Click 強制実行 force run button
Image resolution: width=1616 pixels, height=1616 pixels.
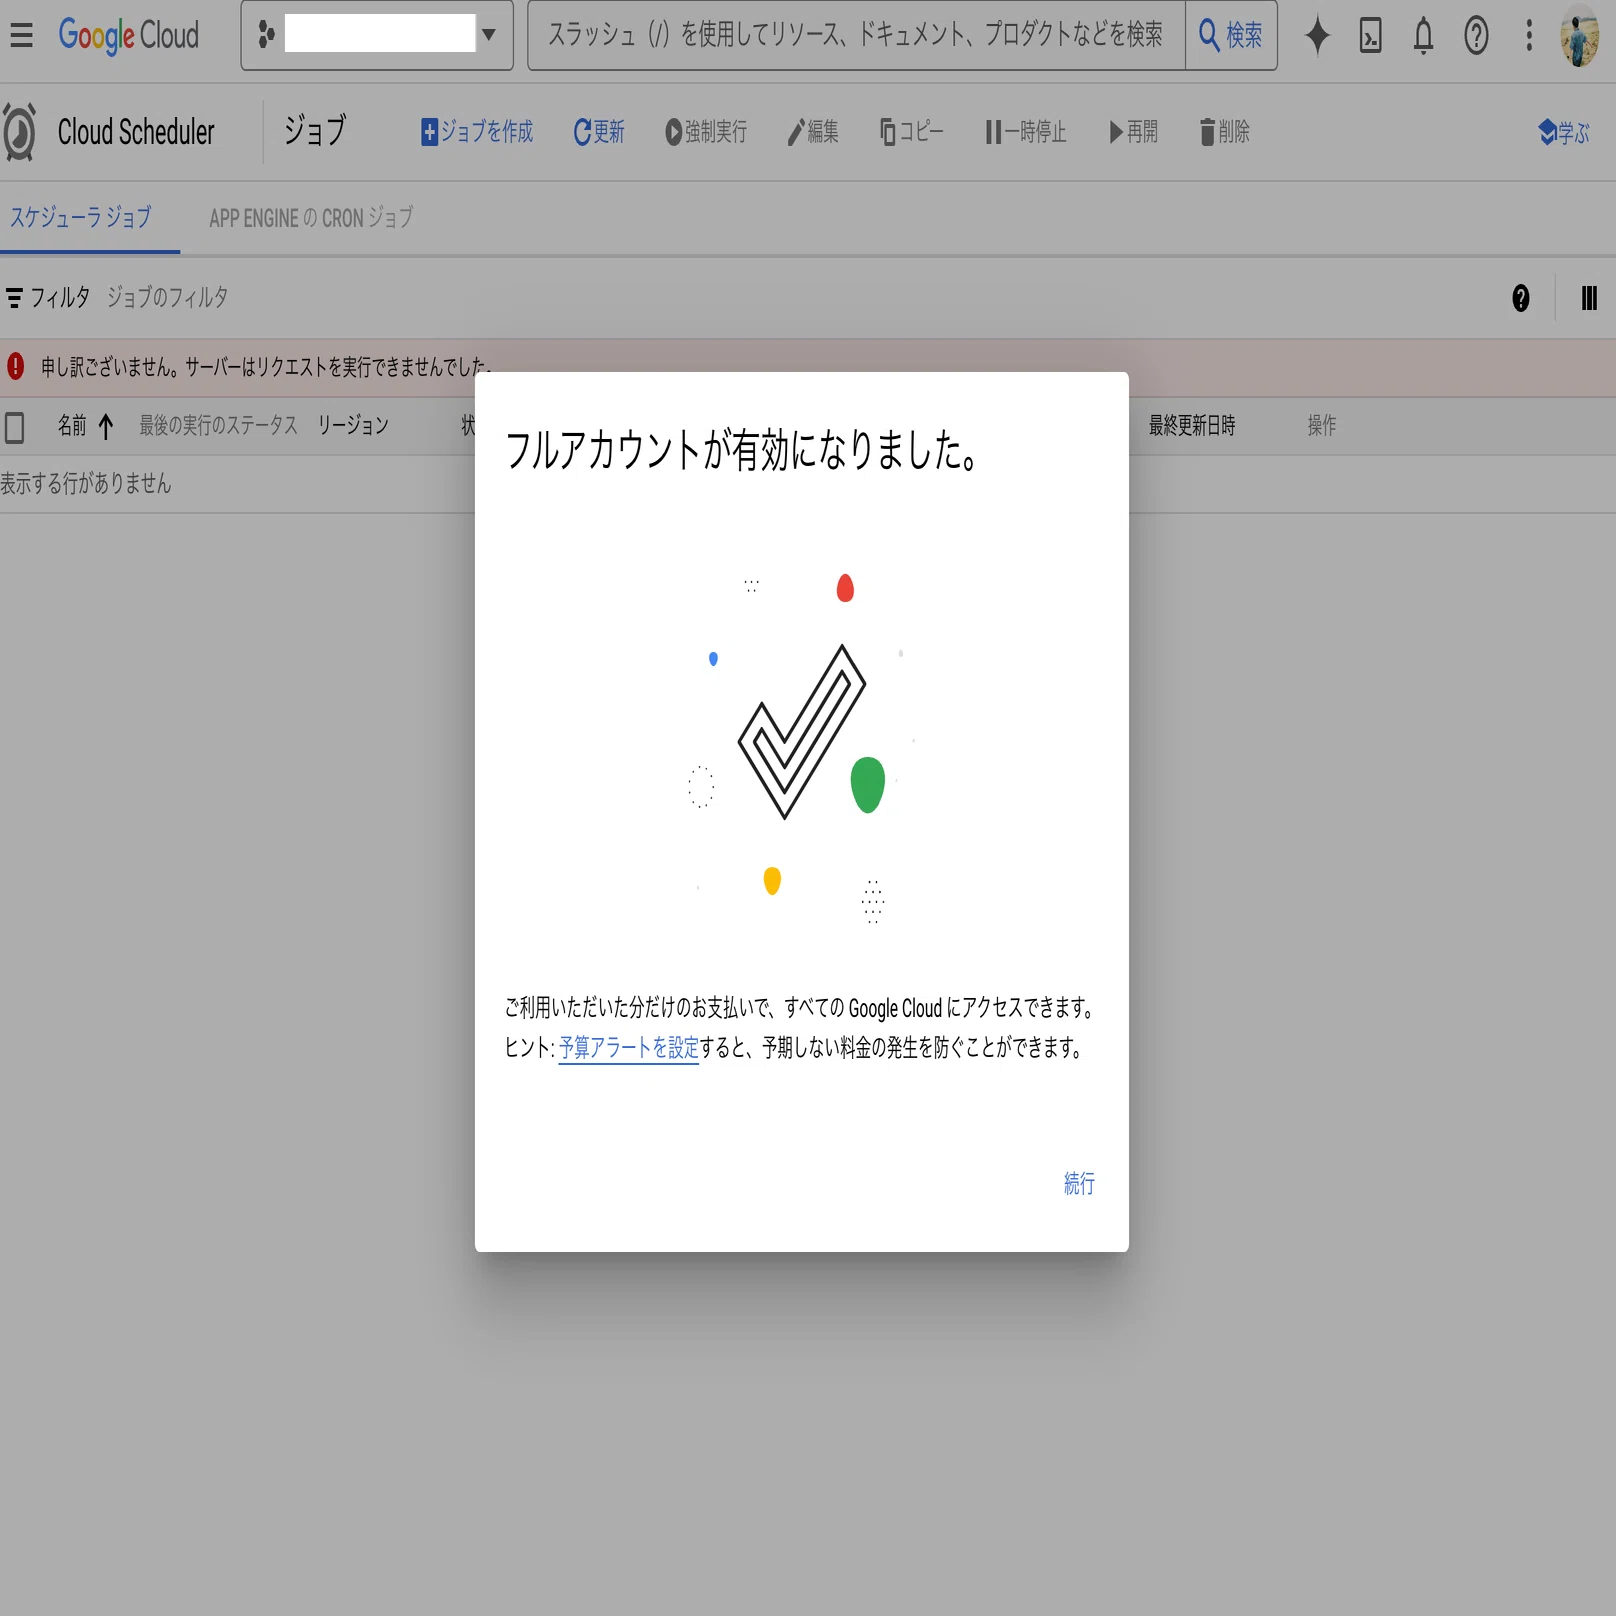point(706,132)
